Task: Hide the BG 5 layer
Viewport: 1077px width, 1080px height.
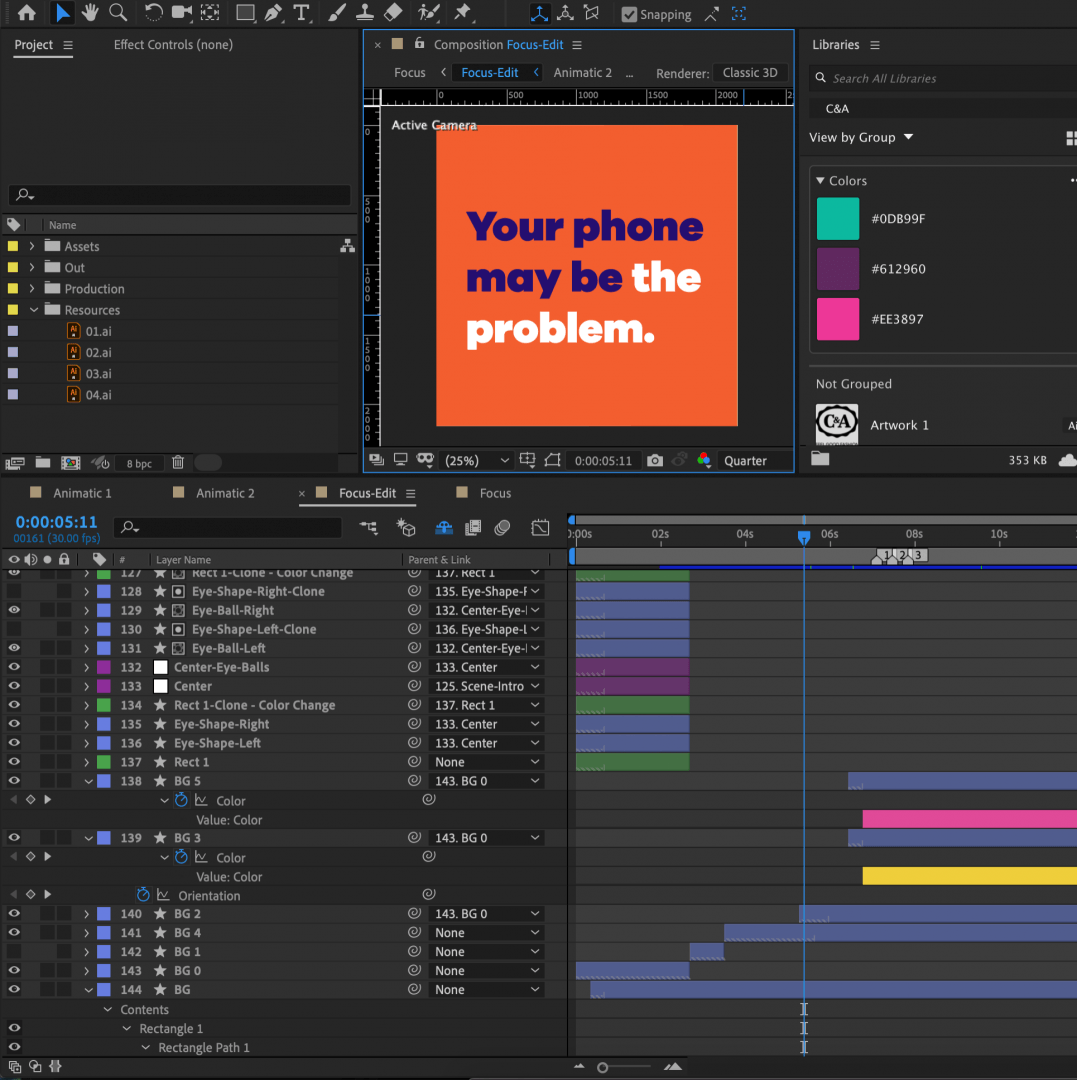Action: pos(14,781)
